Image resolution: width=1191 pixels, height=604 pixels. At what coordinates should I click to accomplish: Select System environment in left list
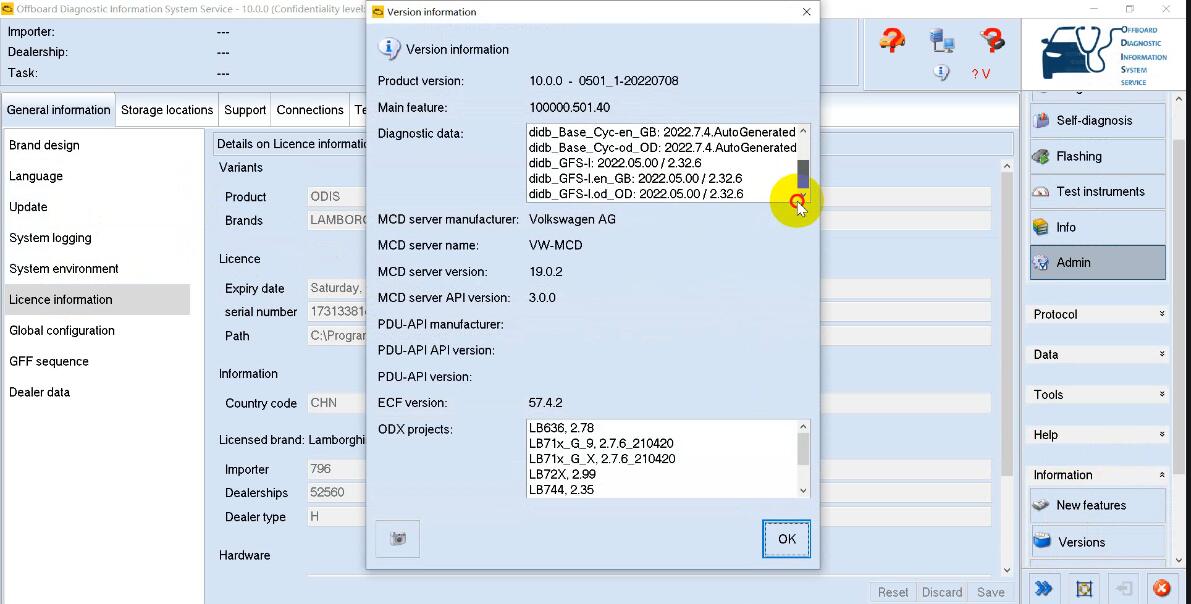(64, 269)
